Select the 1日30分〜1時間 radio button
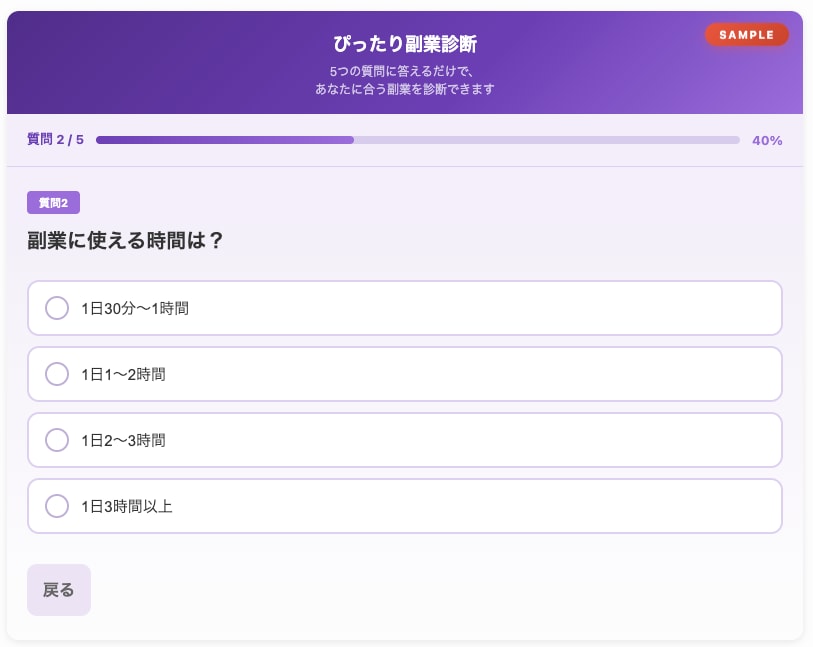This screenshot has height=647, width=813. pyautogui.click(x=57, y=308)
